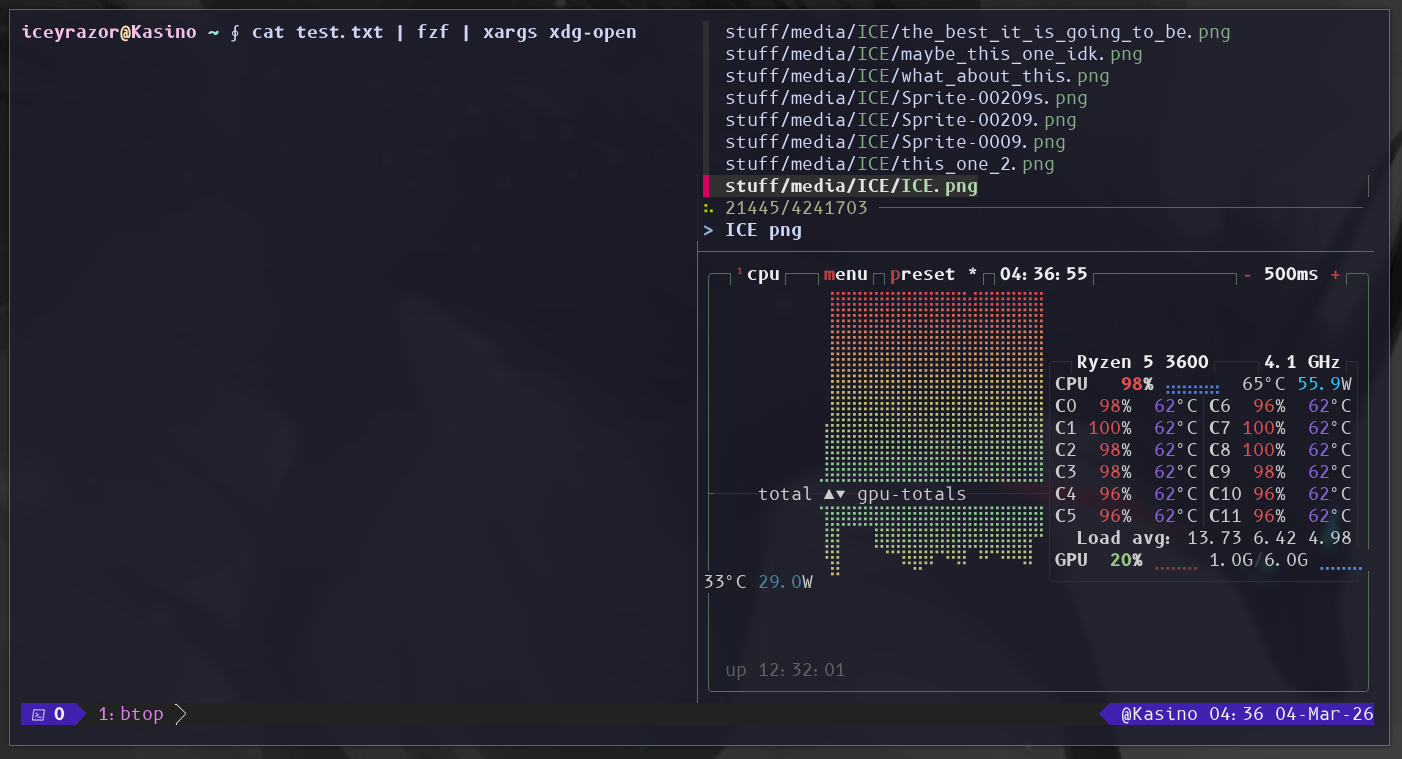Click the fzf query input 'ICE png'
Screen dimensions: 1402x759
(763, 230)
